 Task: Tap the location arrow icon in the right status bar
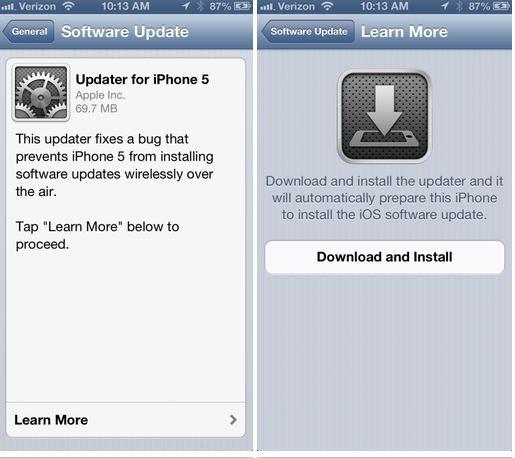point(445,6)
